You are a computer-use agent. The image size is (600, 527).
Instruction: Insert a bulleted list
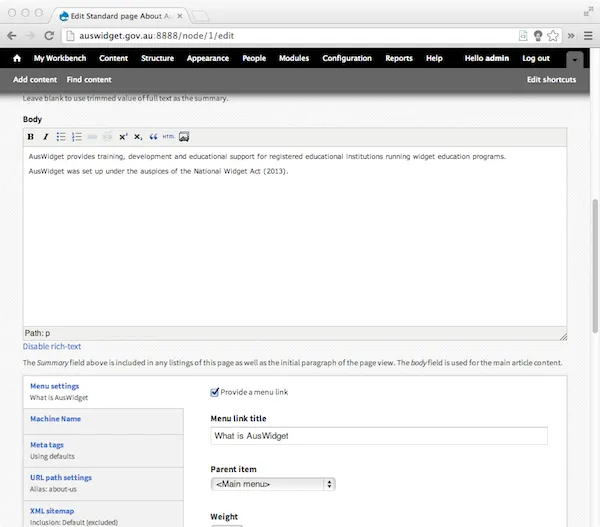click(61, 137)
